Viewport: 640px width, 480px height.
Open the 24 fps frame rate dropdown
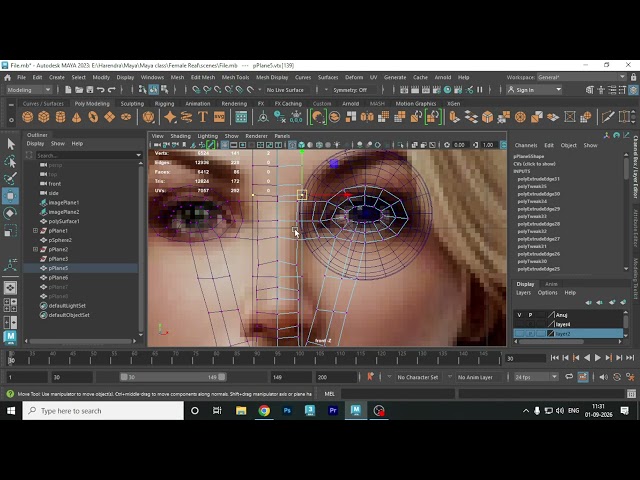[536, 377]
